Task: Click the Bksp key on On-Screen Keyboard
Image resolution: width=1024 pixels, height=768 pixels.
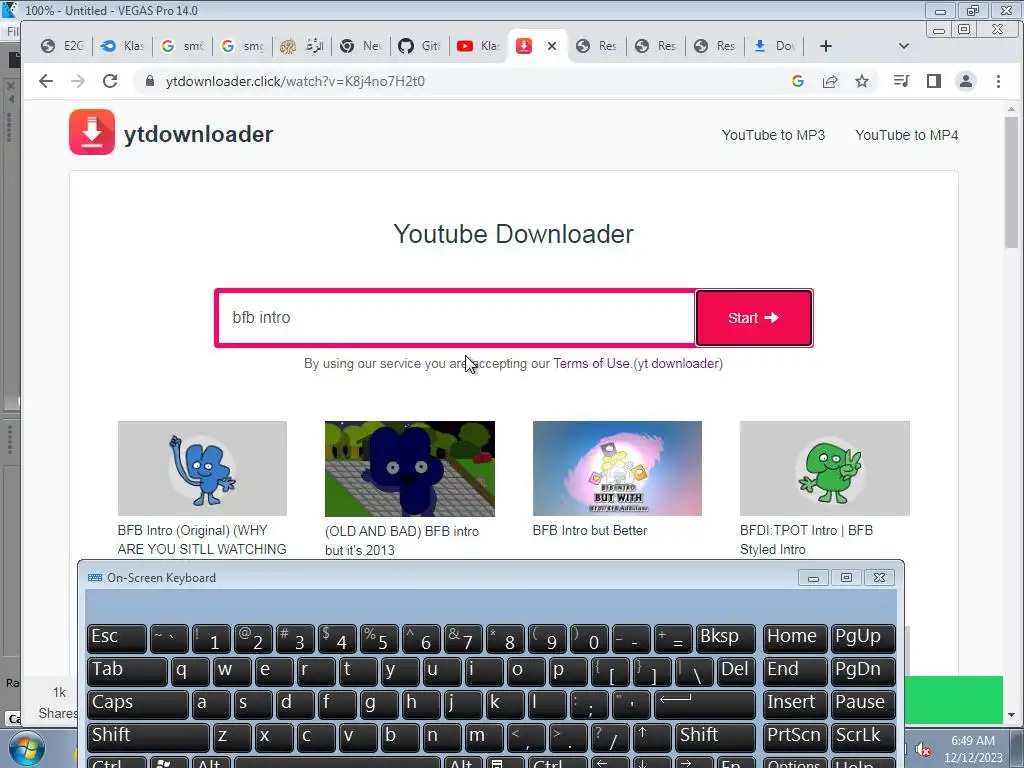Action: tap(726, 638)
